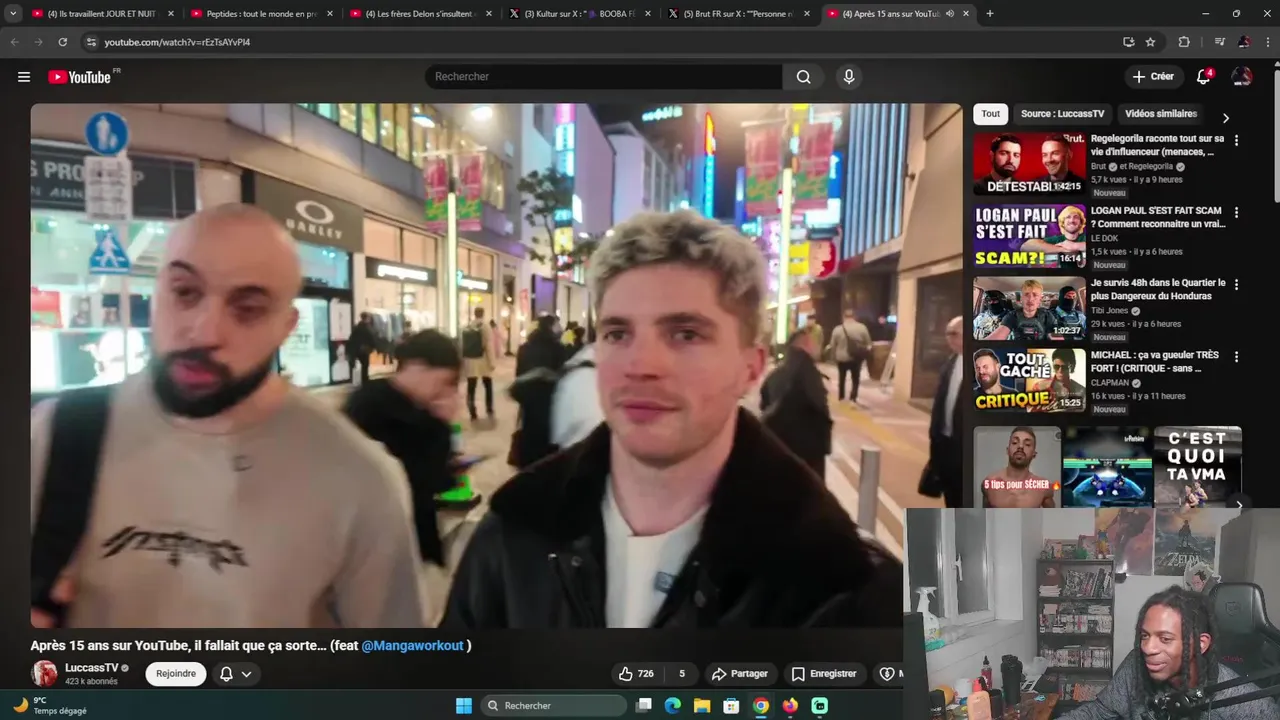Like the video with thumbs up 726
The height and width of the screenshot is (720, 1280).
[x=636, y=674]
